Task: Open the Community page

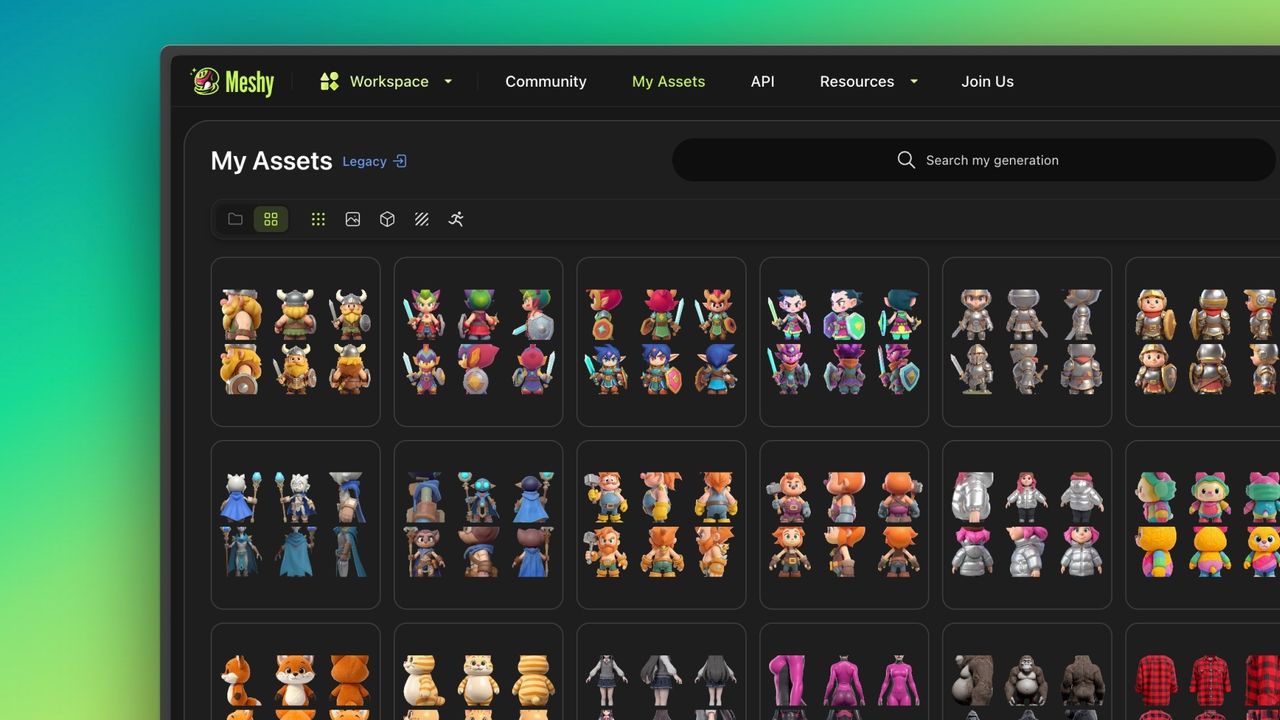Action: click(x=546, y=82)
